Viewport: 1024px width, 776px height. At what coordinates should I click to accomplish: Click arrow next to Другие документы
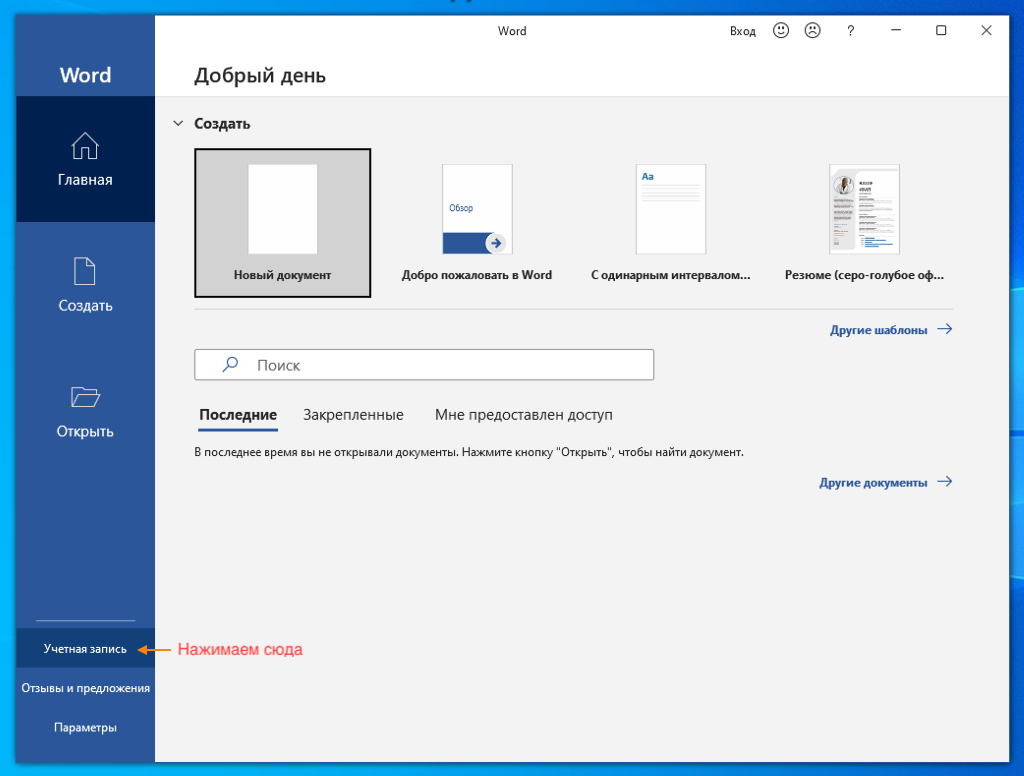(x=944, y=482)
